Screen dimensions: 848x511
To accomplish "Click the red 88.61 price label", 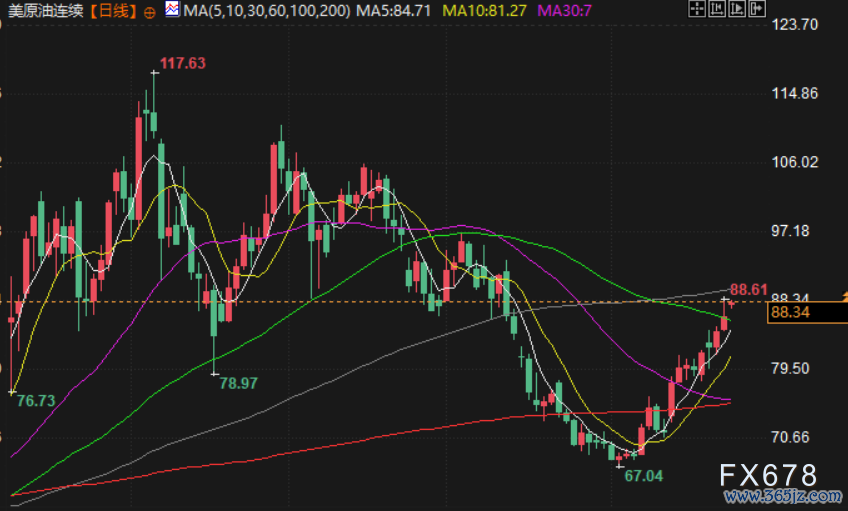I will point(748,290).
